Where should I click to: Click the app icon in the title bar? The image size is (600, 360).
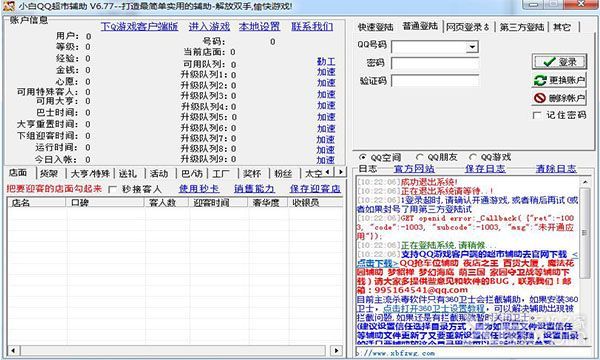coord(8,6)
